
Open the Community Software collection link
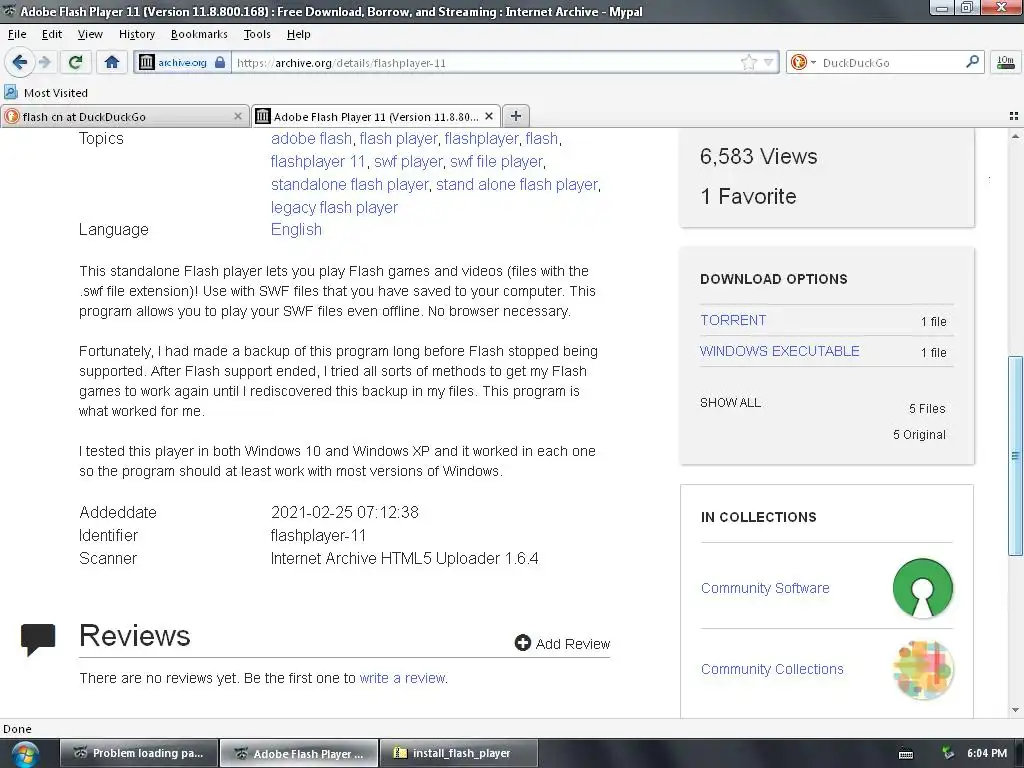(x=765, y=588)
